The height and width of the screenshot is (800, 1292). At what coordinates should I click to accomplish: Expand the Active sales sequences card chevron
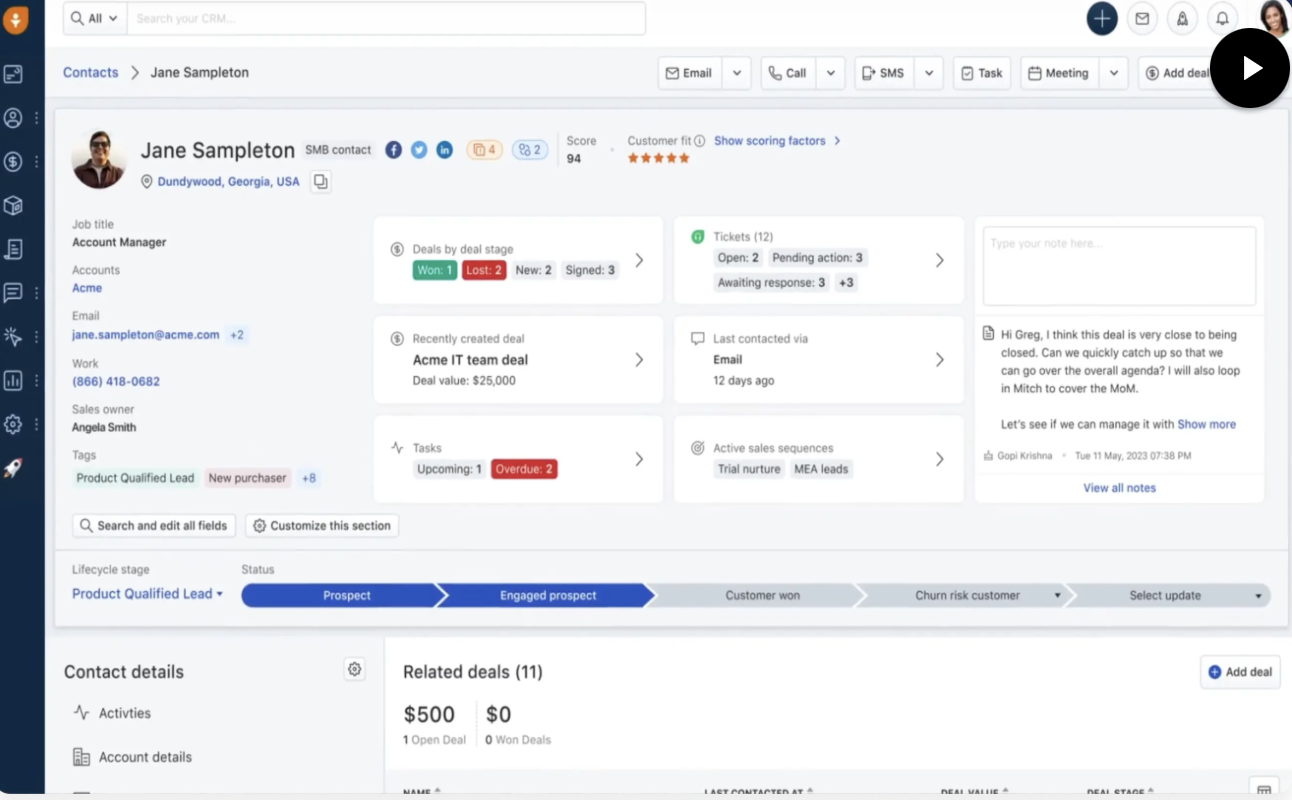[939, 459]
